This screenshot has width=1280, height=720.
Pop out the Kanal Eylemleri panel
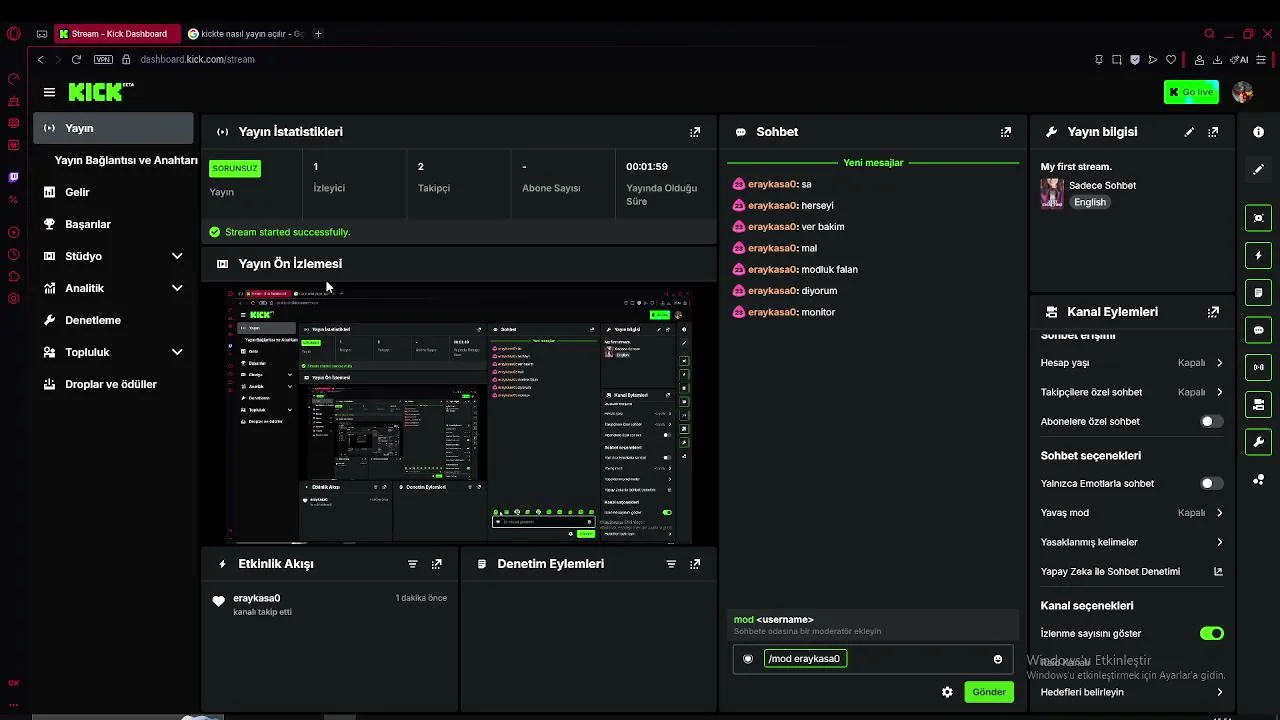(x=1213, y=312)
